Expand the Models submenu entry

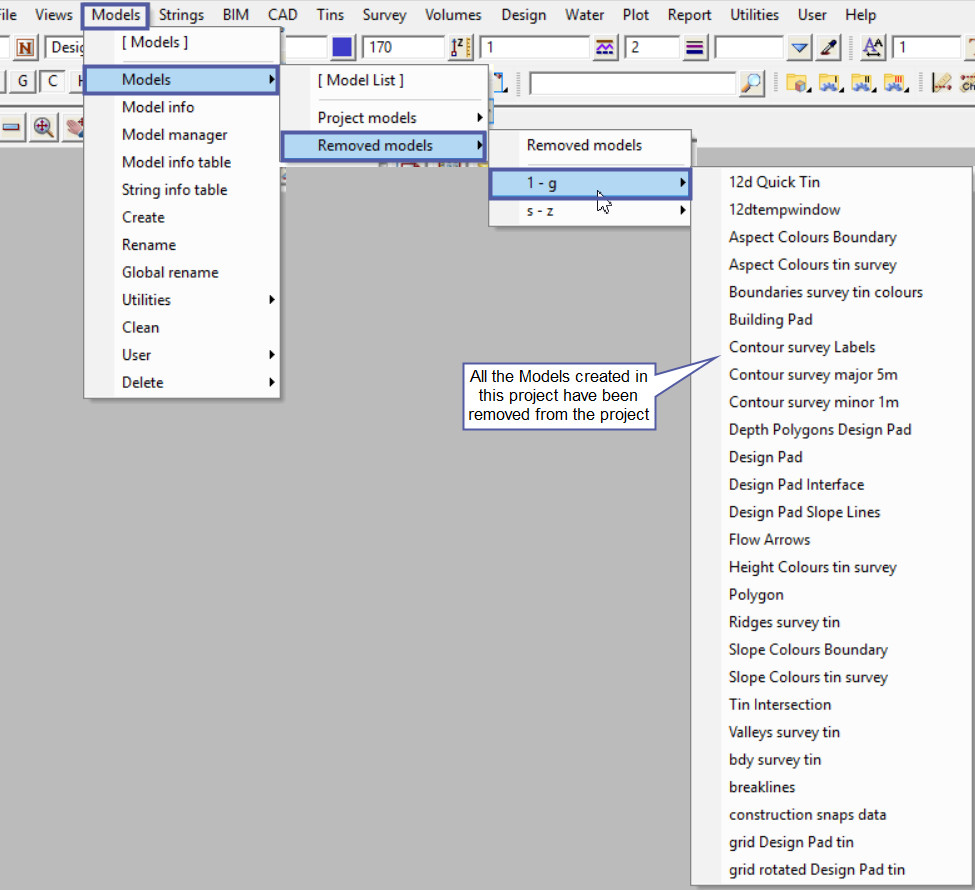[182, 80]
